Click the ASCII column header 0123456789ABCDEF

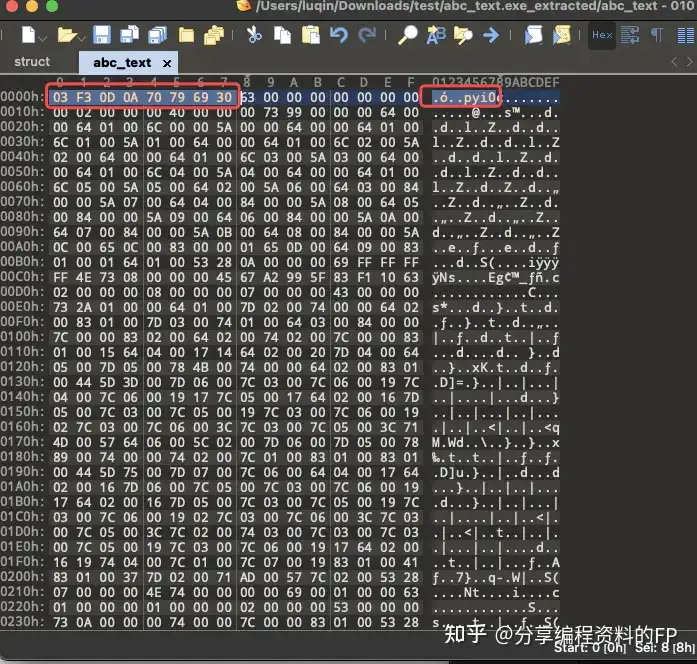pos(496,82)
